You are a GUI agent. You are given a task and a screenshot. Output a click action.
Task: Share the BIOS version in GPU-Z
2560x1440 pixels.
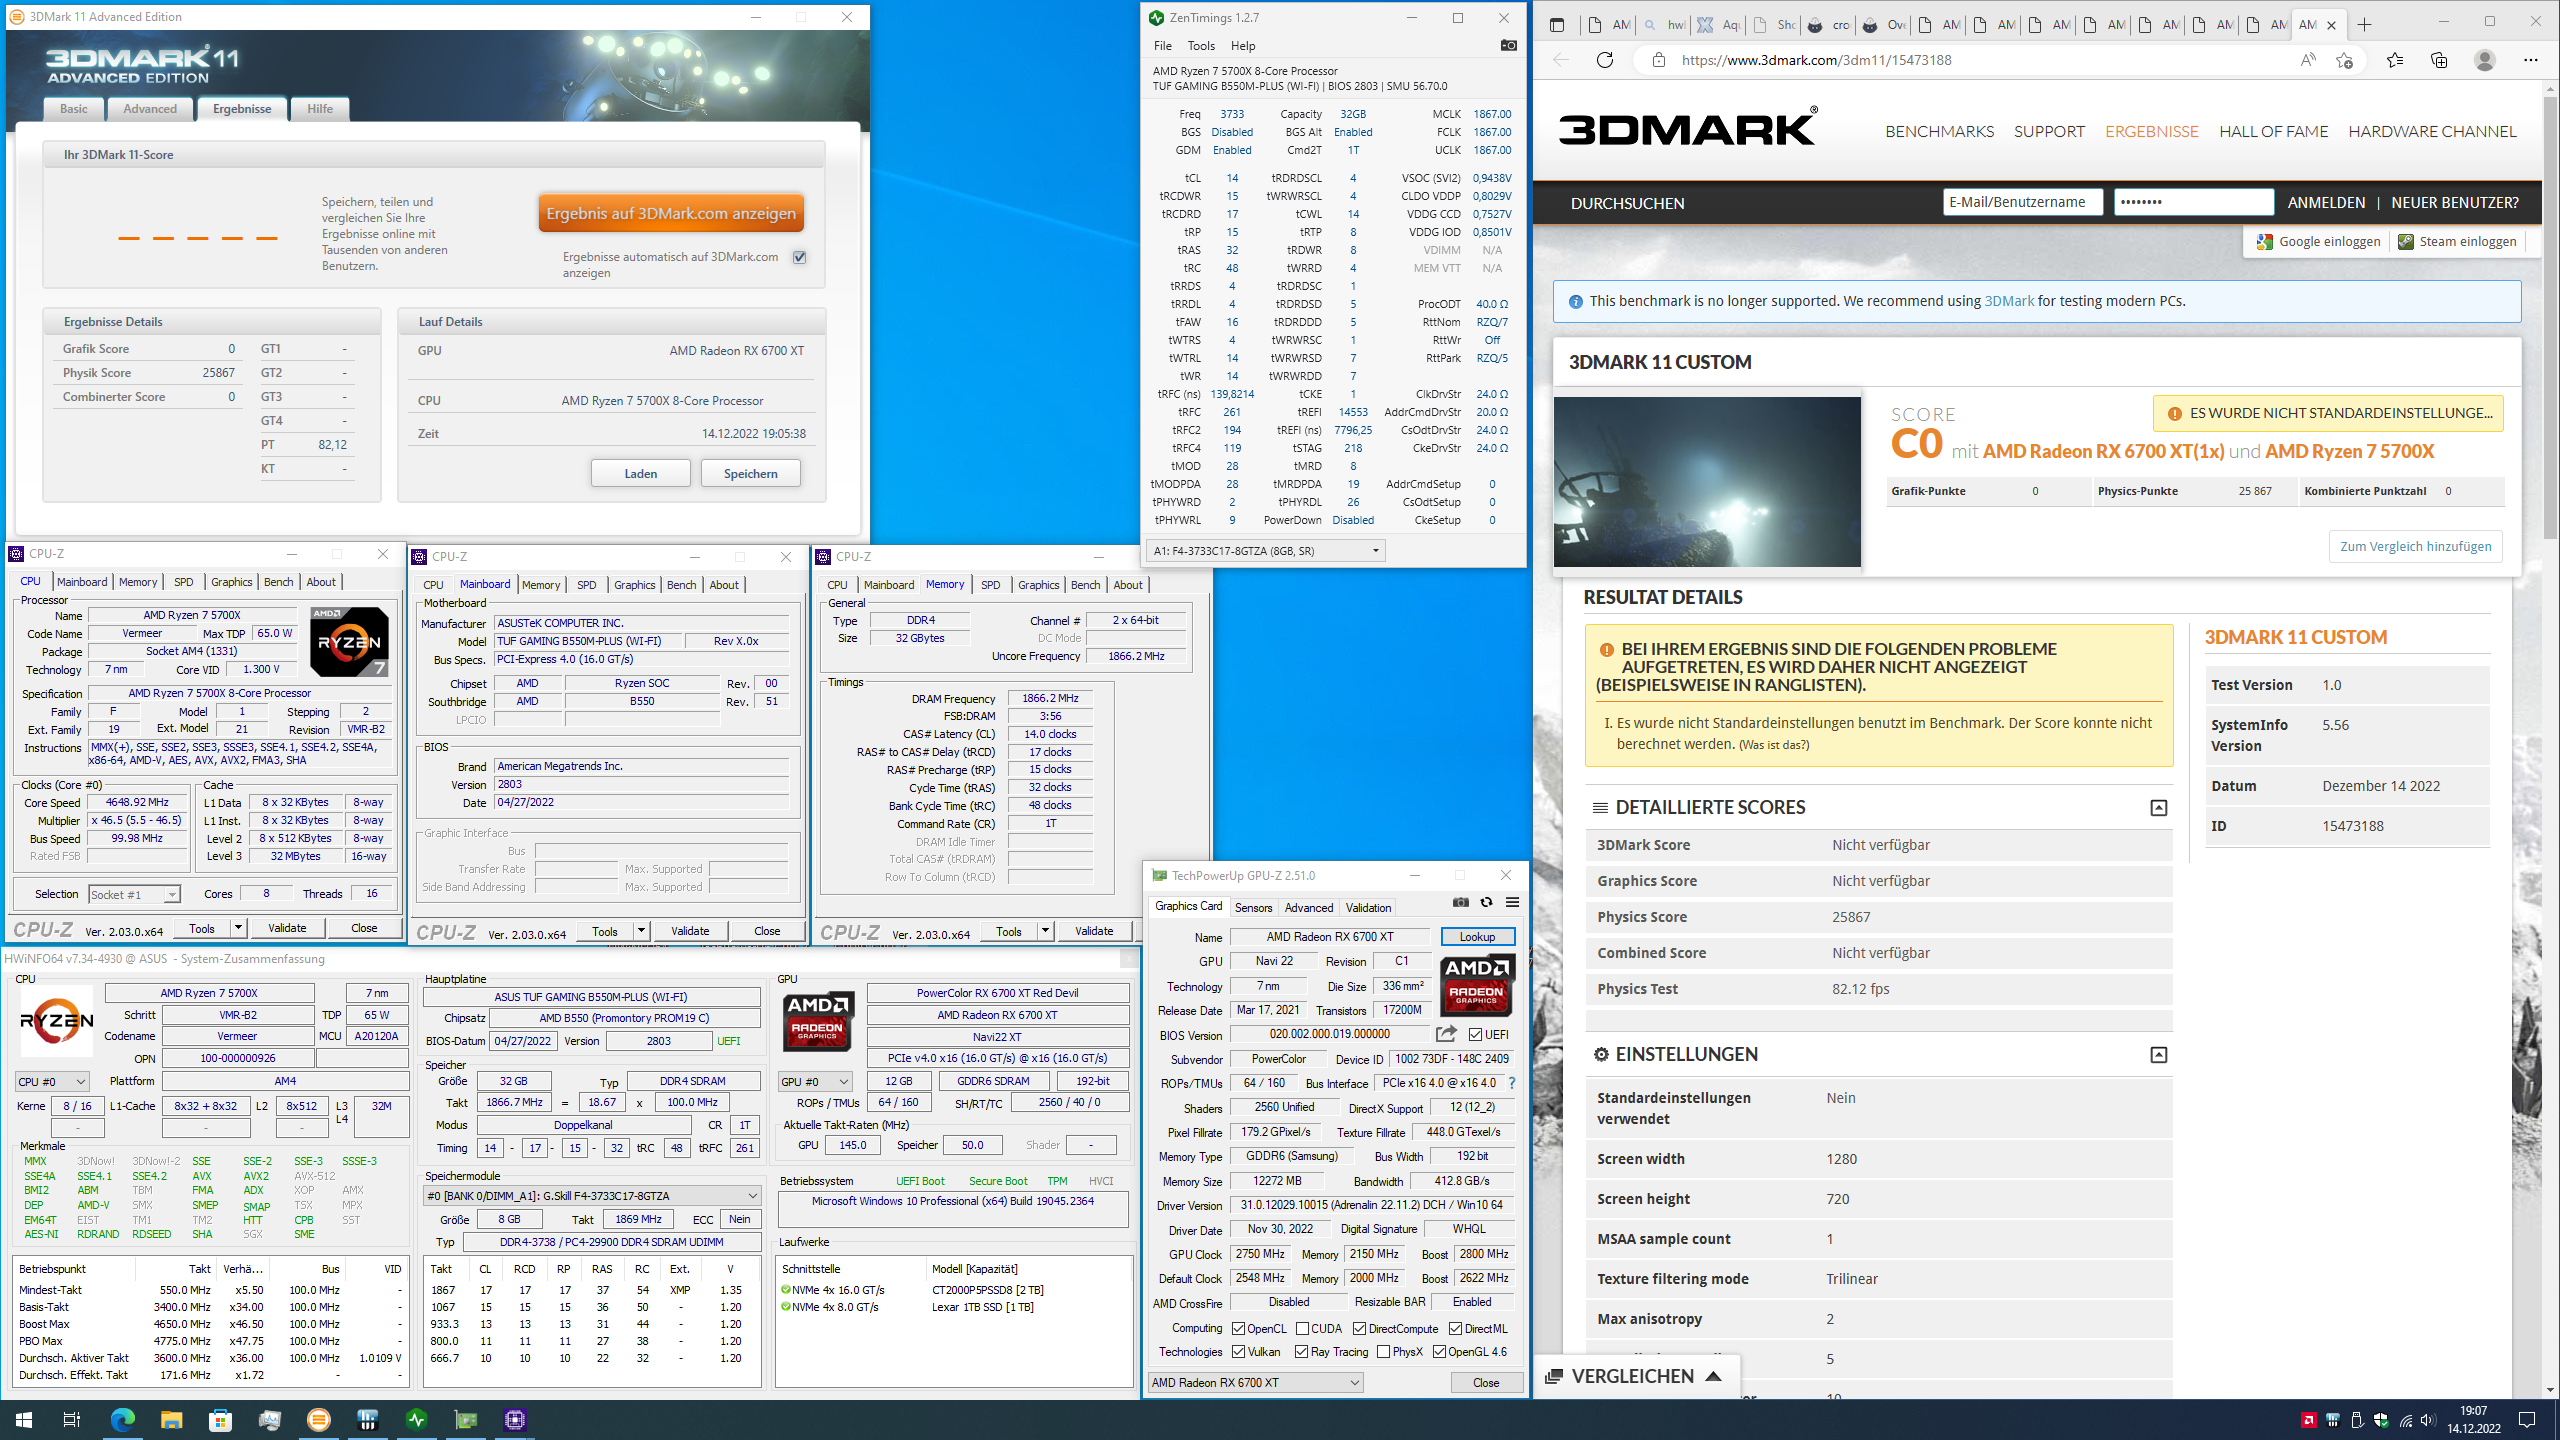click(x=1447, y=1034)
